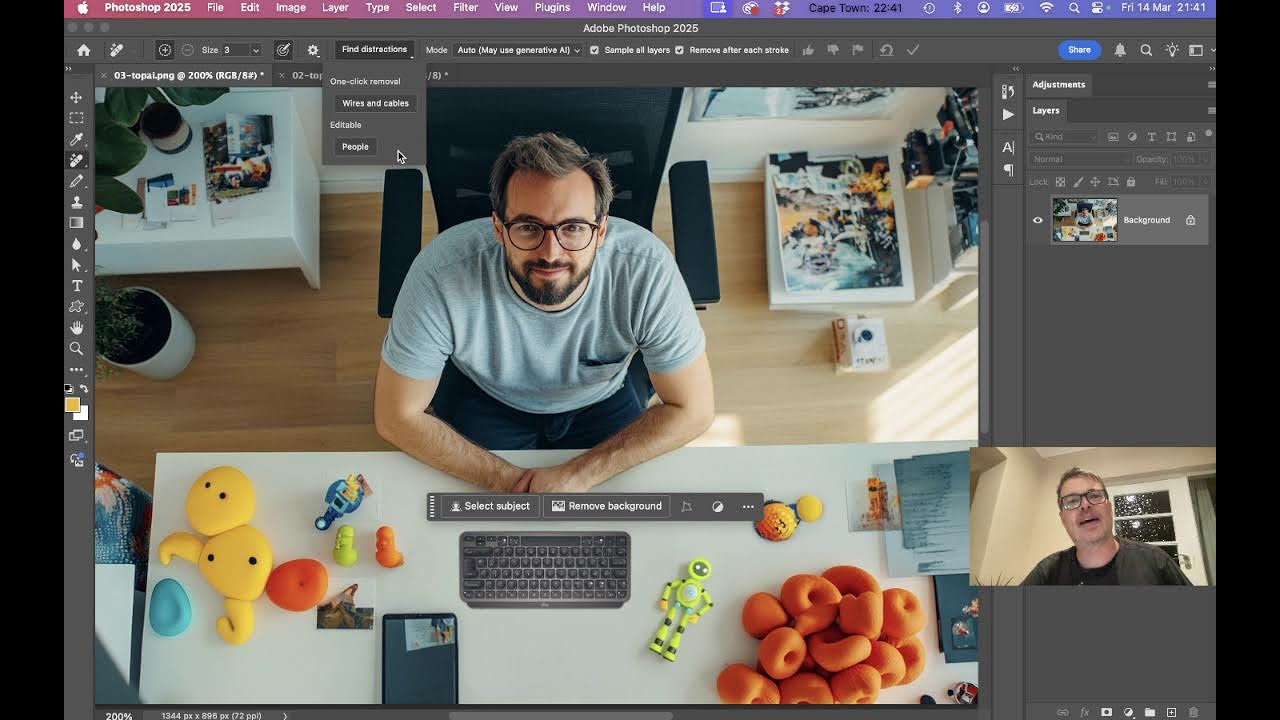Open the Remove tool settings gear menu

coord(313,50)
